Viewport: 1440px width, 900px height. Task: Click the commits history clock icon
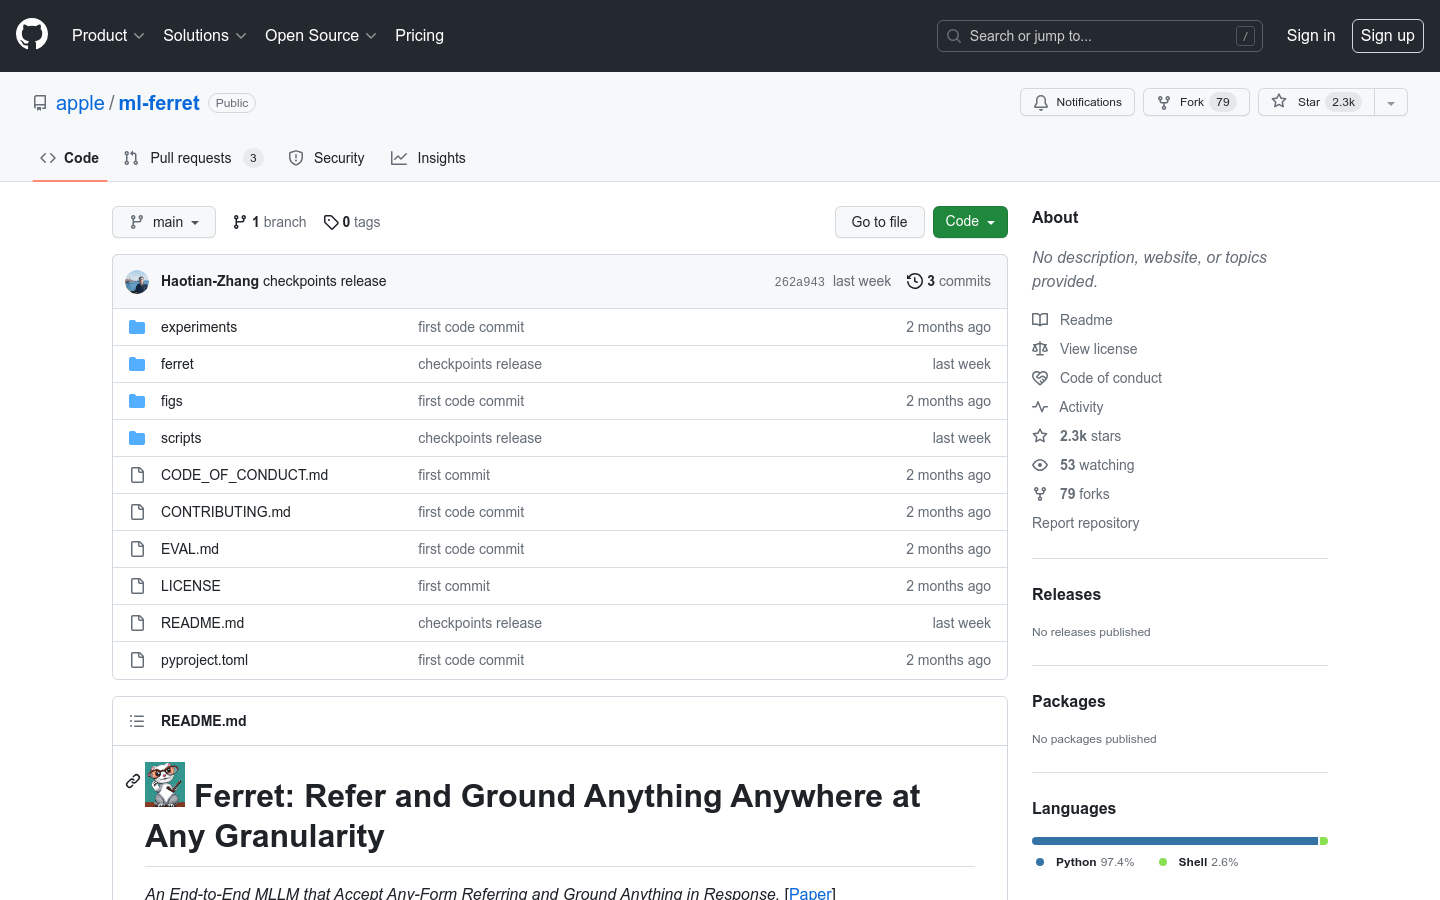[x=914, y=281]
